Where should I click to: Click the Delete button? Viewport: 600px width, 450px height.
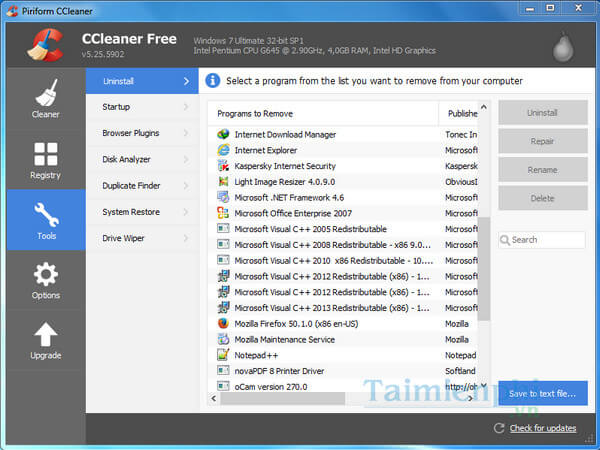coord(543,198)
